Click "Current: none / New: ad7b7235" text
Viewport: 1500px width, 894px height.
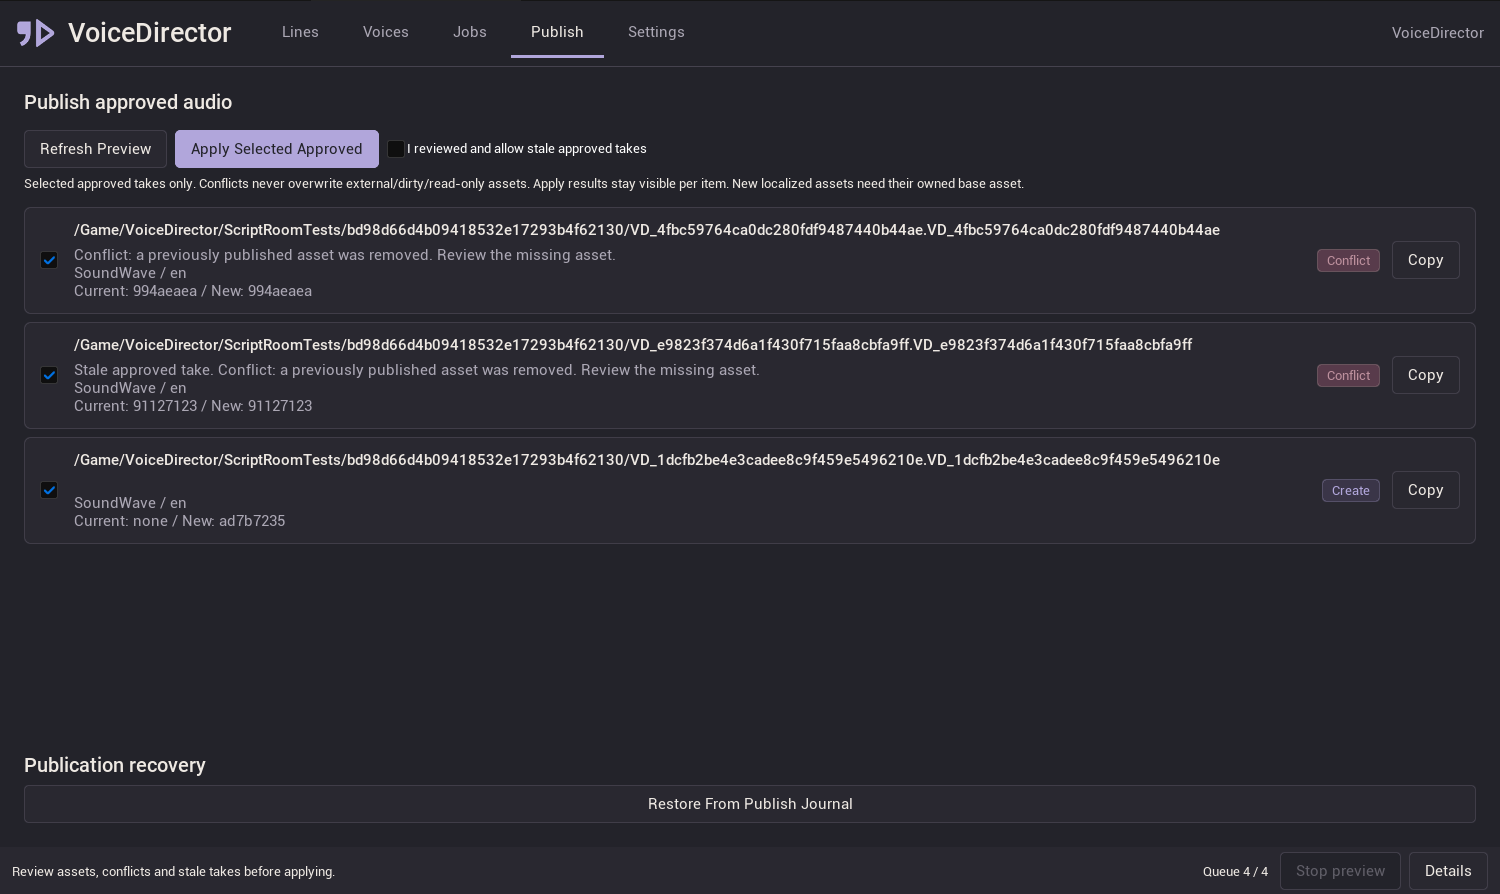pyautogui.click(x=179, y=521)
